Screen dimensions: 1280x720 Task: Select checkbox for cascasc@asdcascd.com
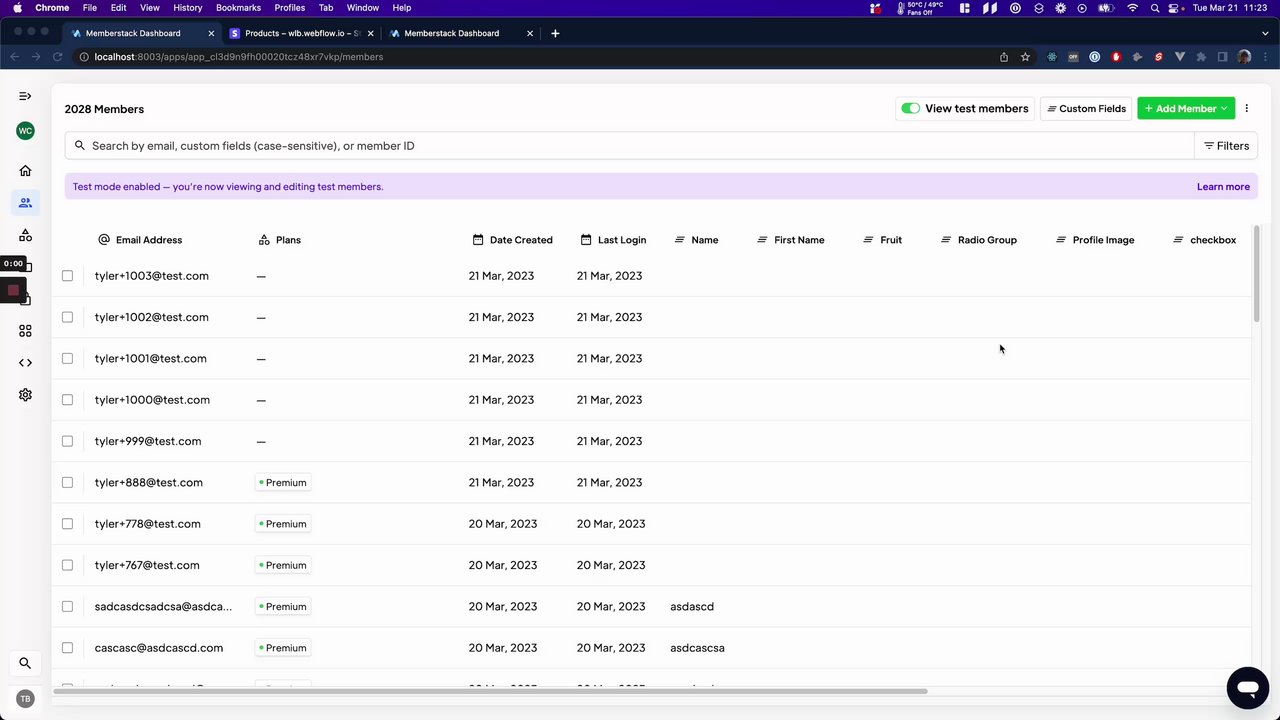[x=67, y=648]
